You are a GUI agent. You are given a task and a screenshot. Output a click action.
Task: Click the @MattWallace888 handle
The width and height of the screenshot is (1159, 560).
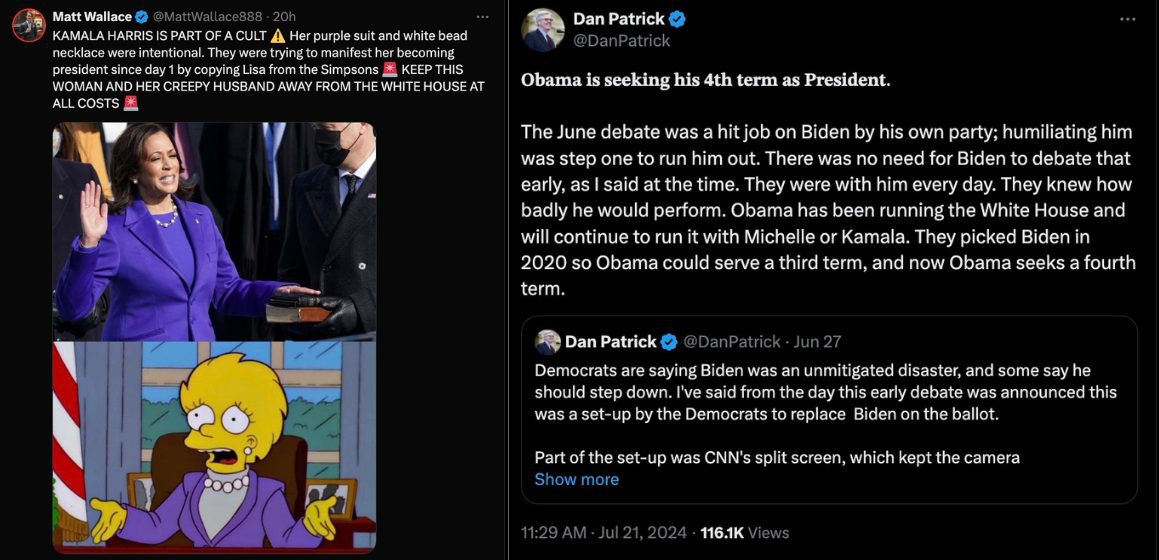click(206, 17)
